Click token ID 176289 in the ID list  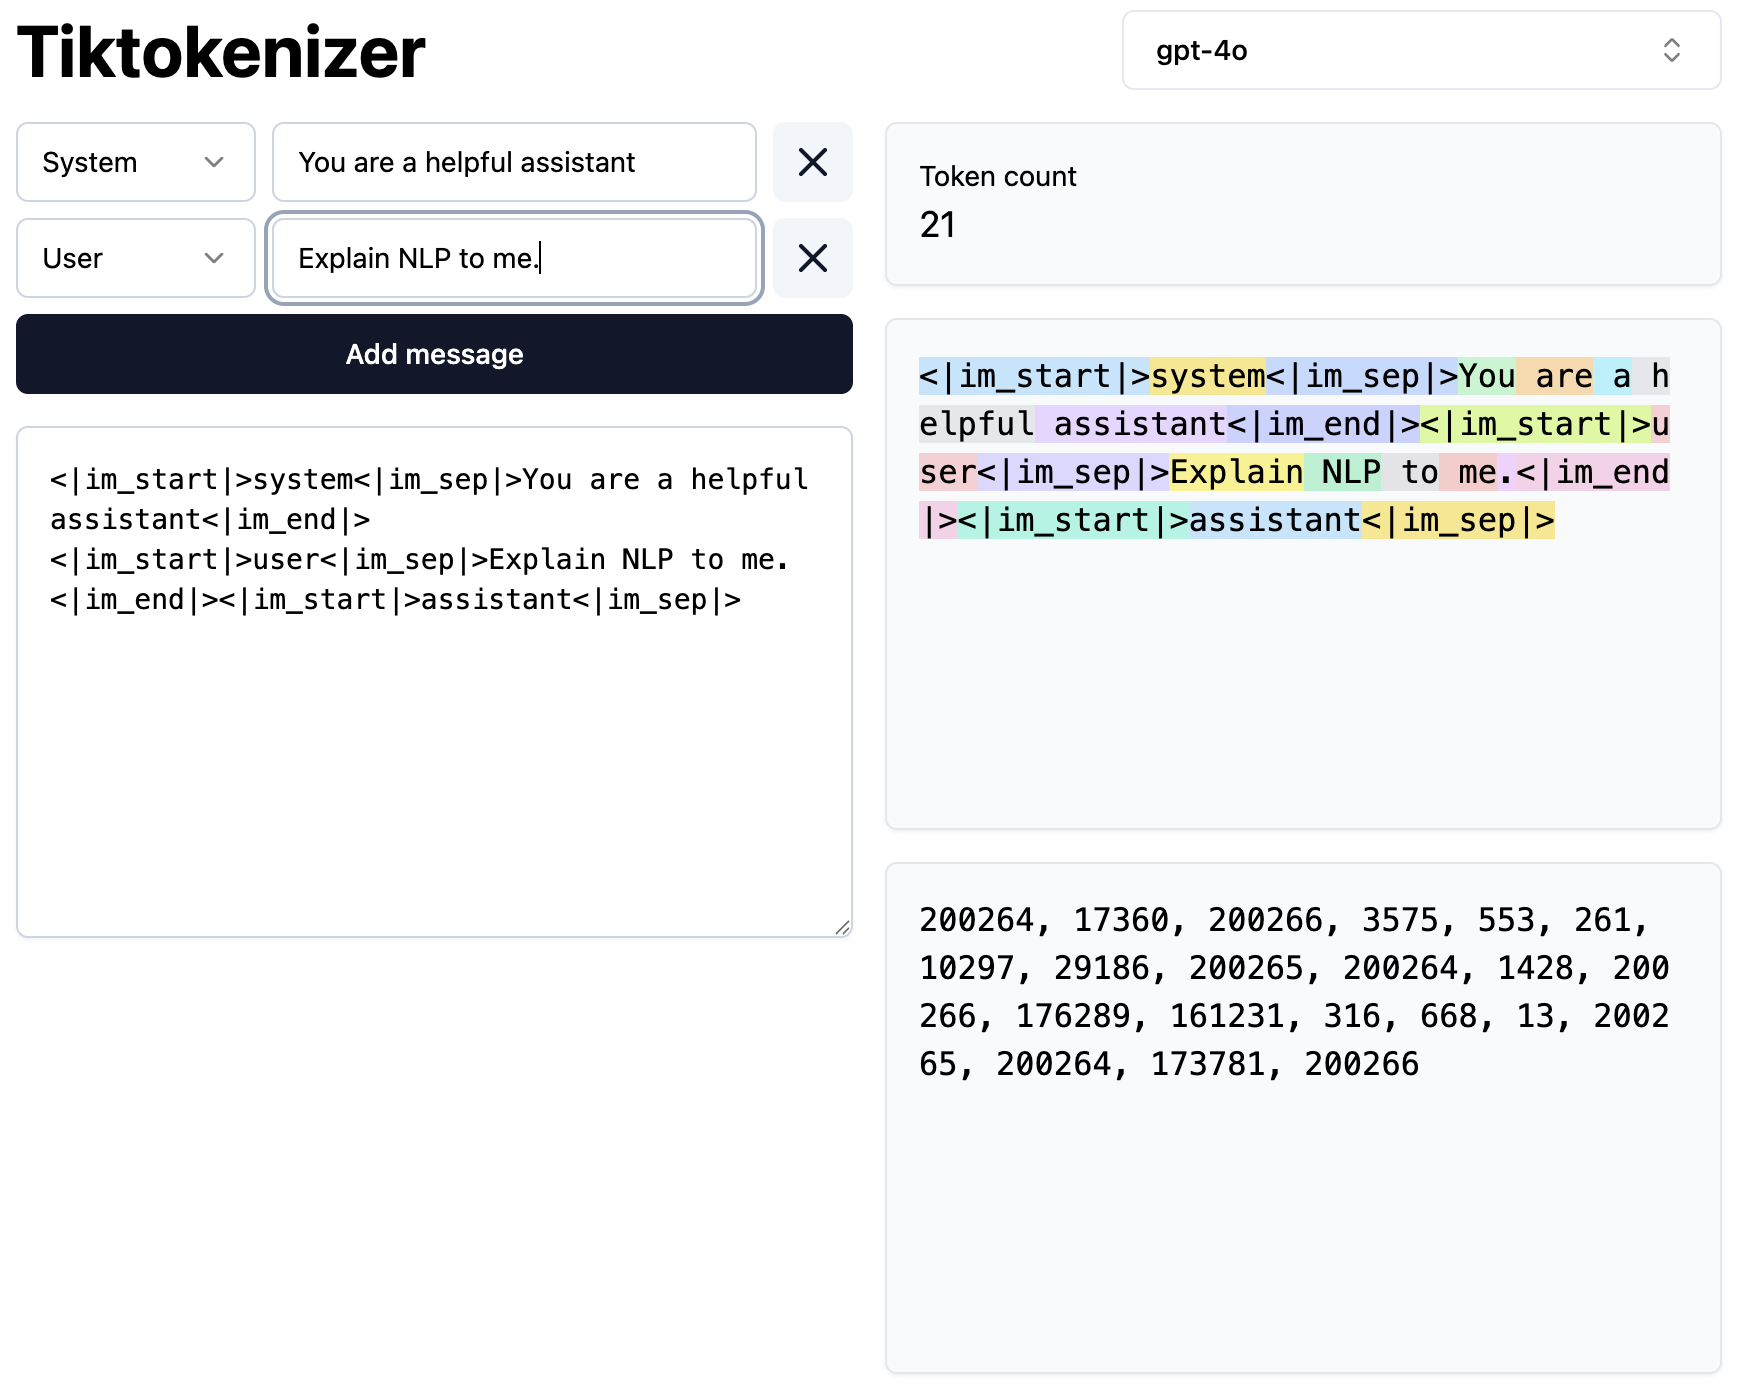click(1078, 1017)
